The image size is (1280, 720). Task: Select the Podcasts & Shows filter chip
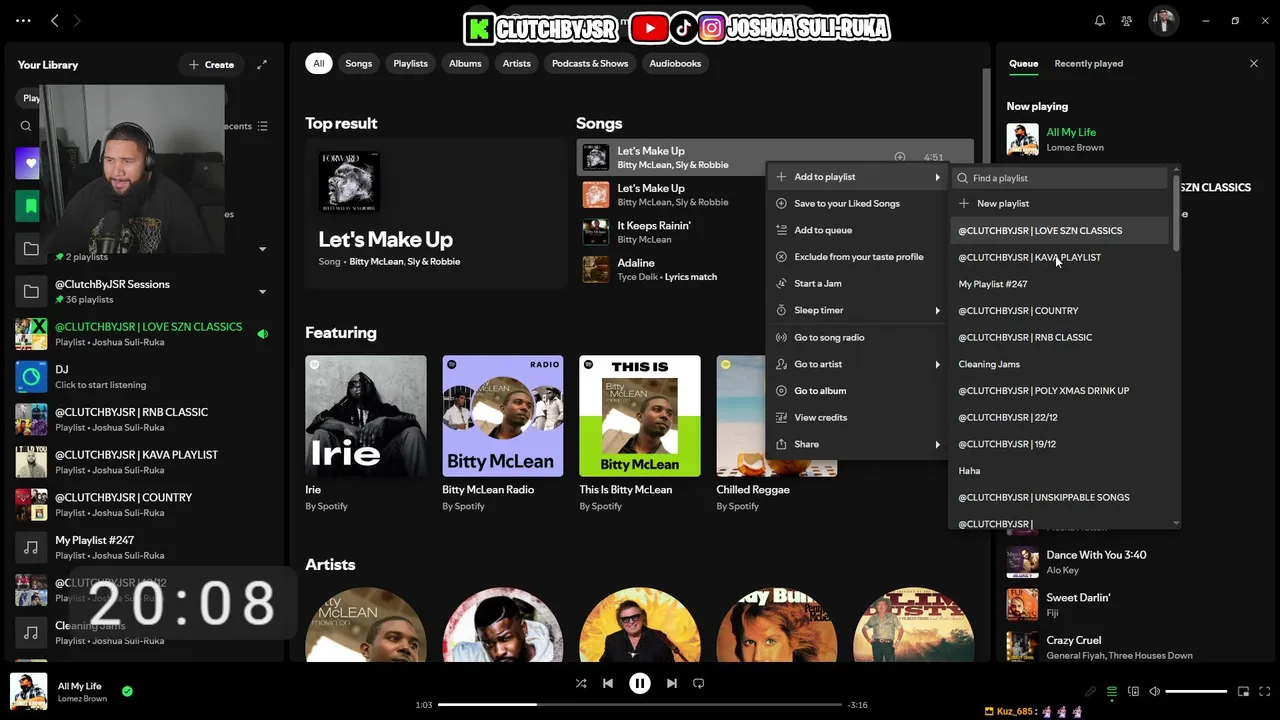(590, 63)
